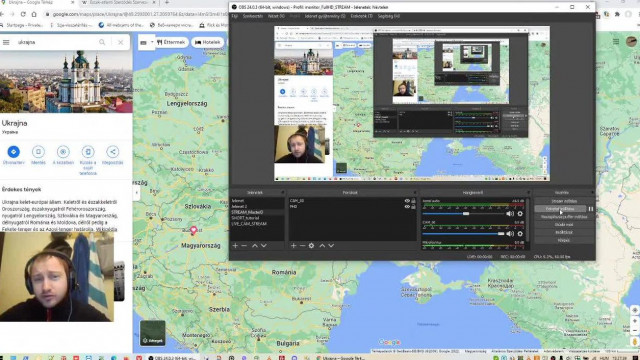Add a new source in OBS sources panel
The width and height of the screenshot is (640, 360).
293,246
